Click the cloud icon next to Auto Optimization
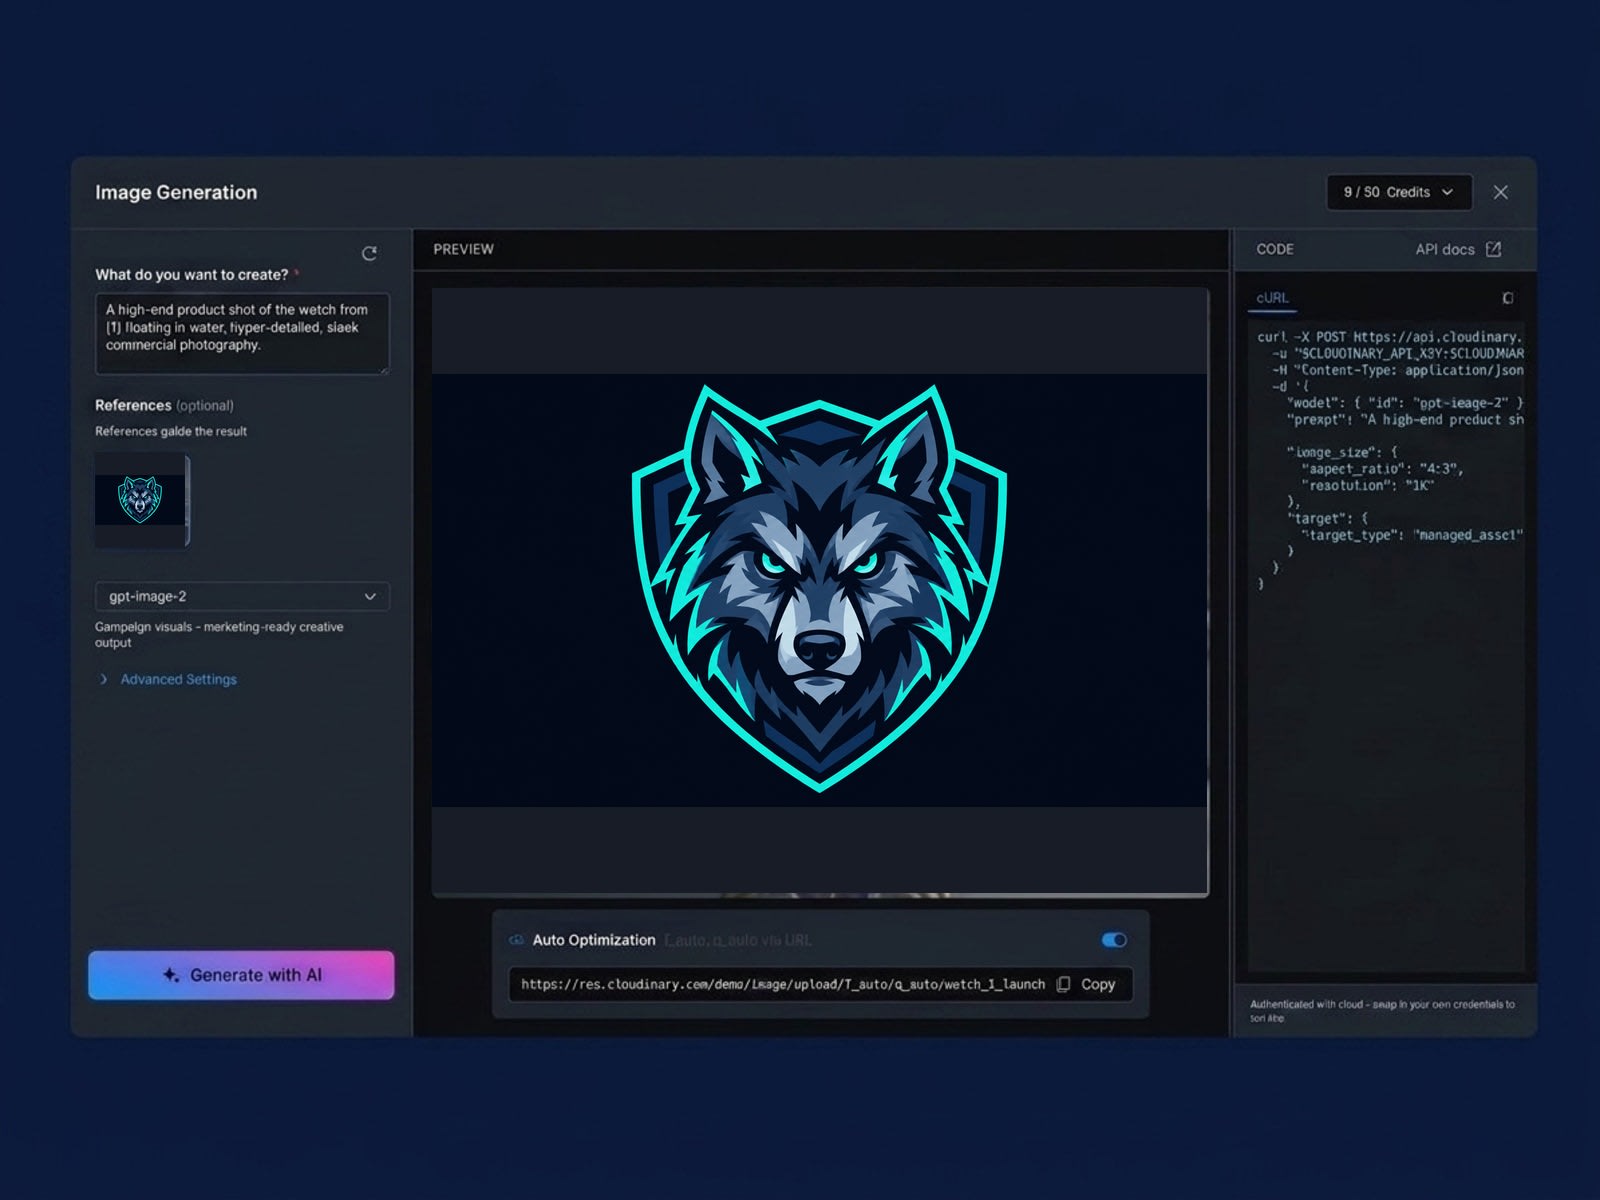This screenshot has width=1600, height=1200. 516,940
